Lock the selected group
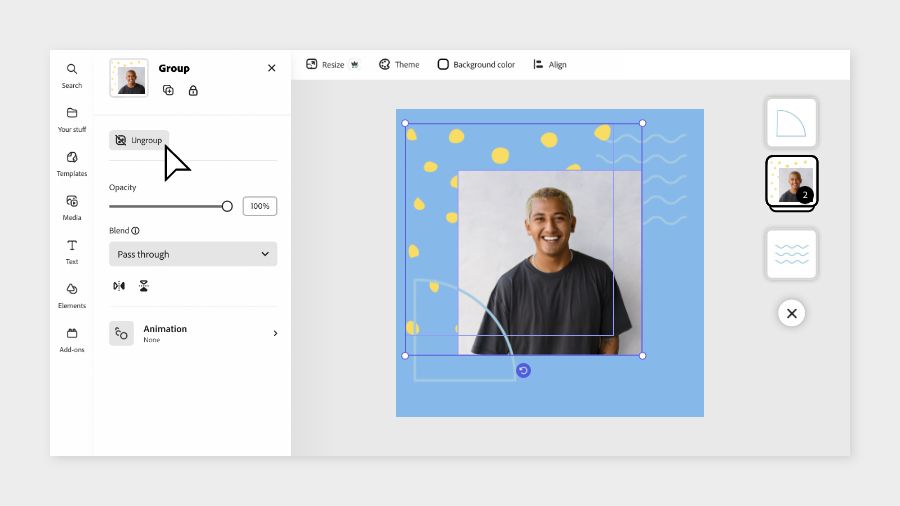The width and height of the screenshot is (900, 506). click(x=193, y=90)
